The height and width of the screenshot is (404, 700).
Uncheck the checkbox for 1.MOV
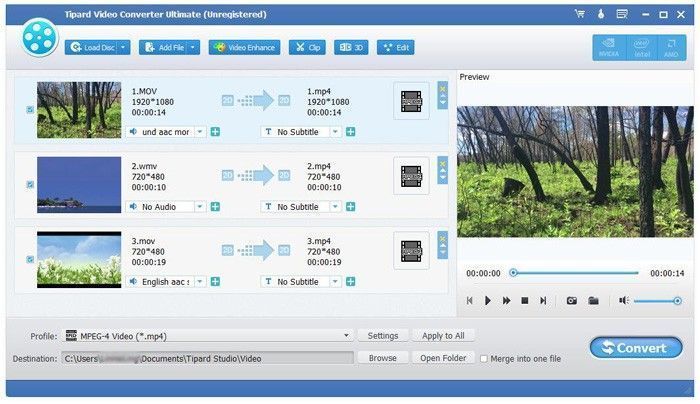(30, 109)
